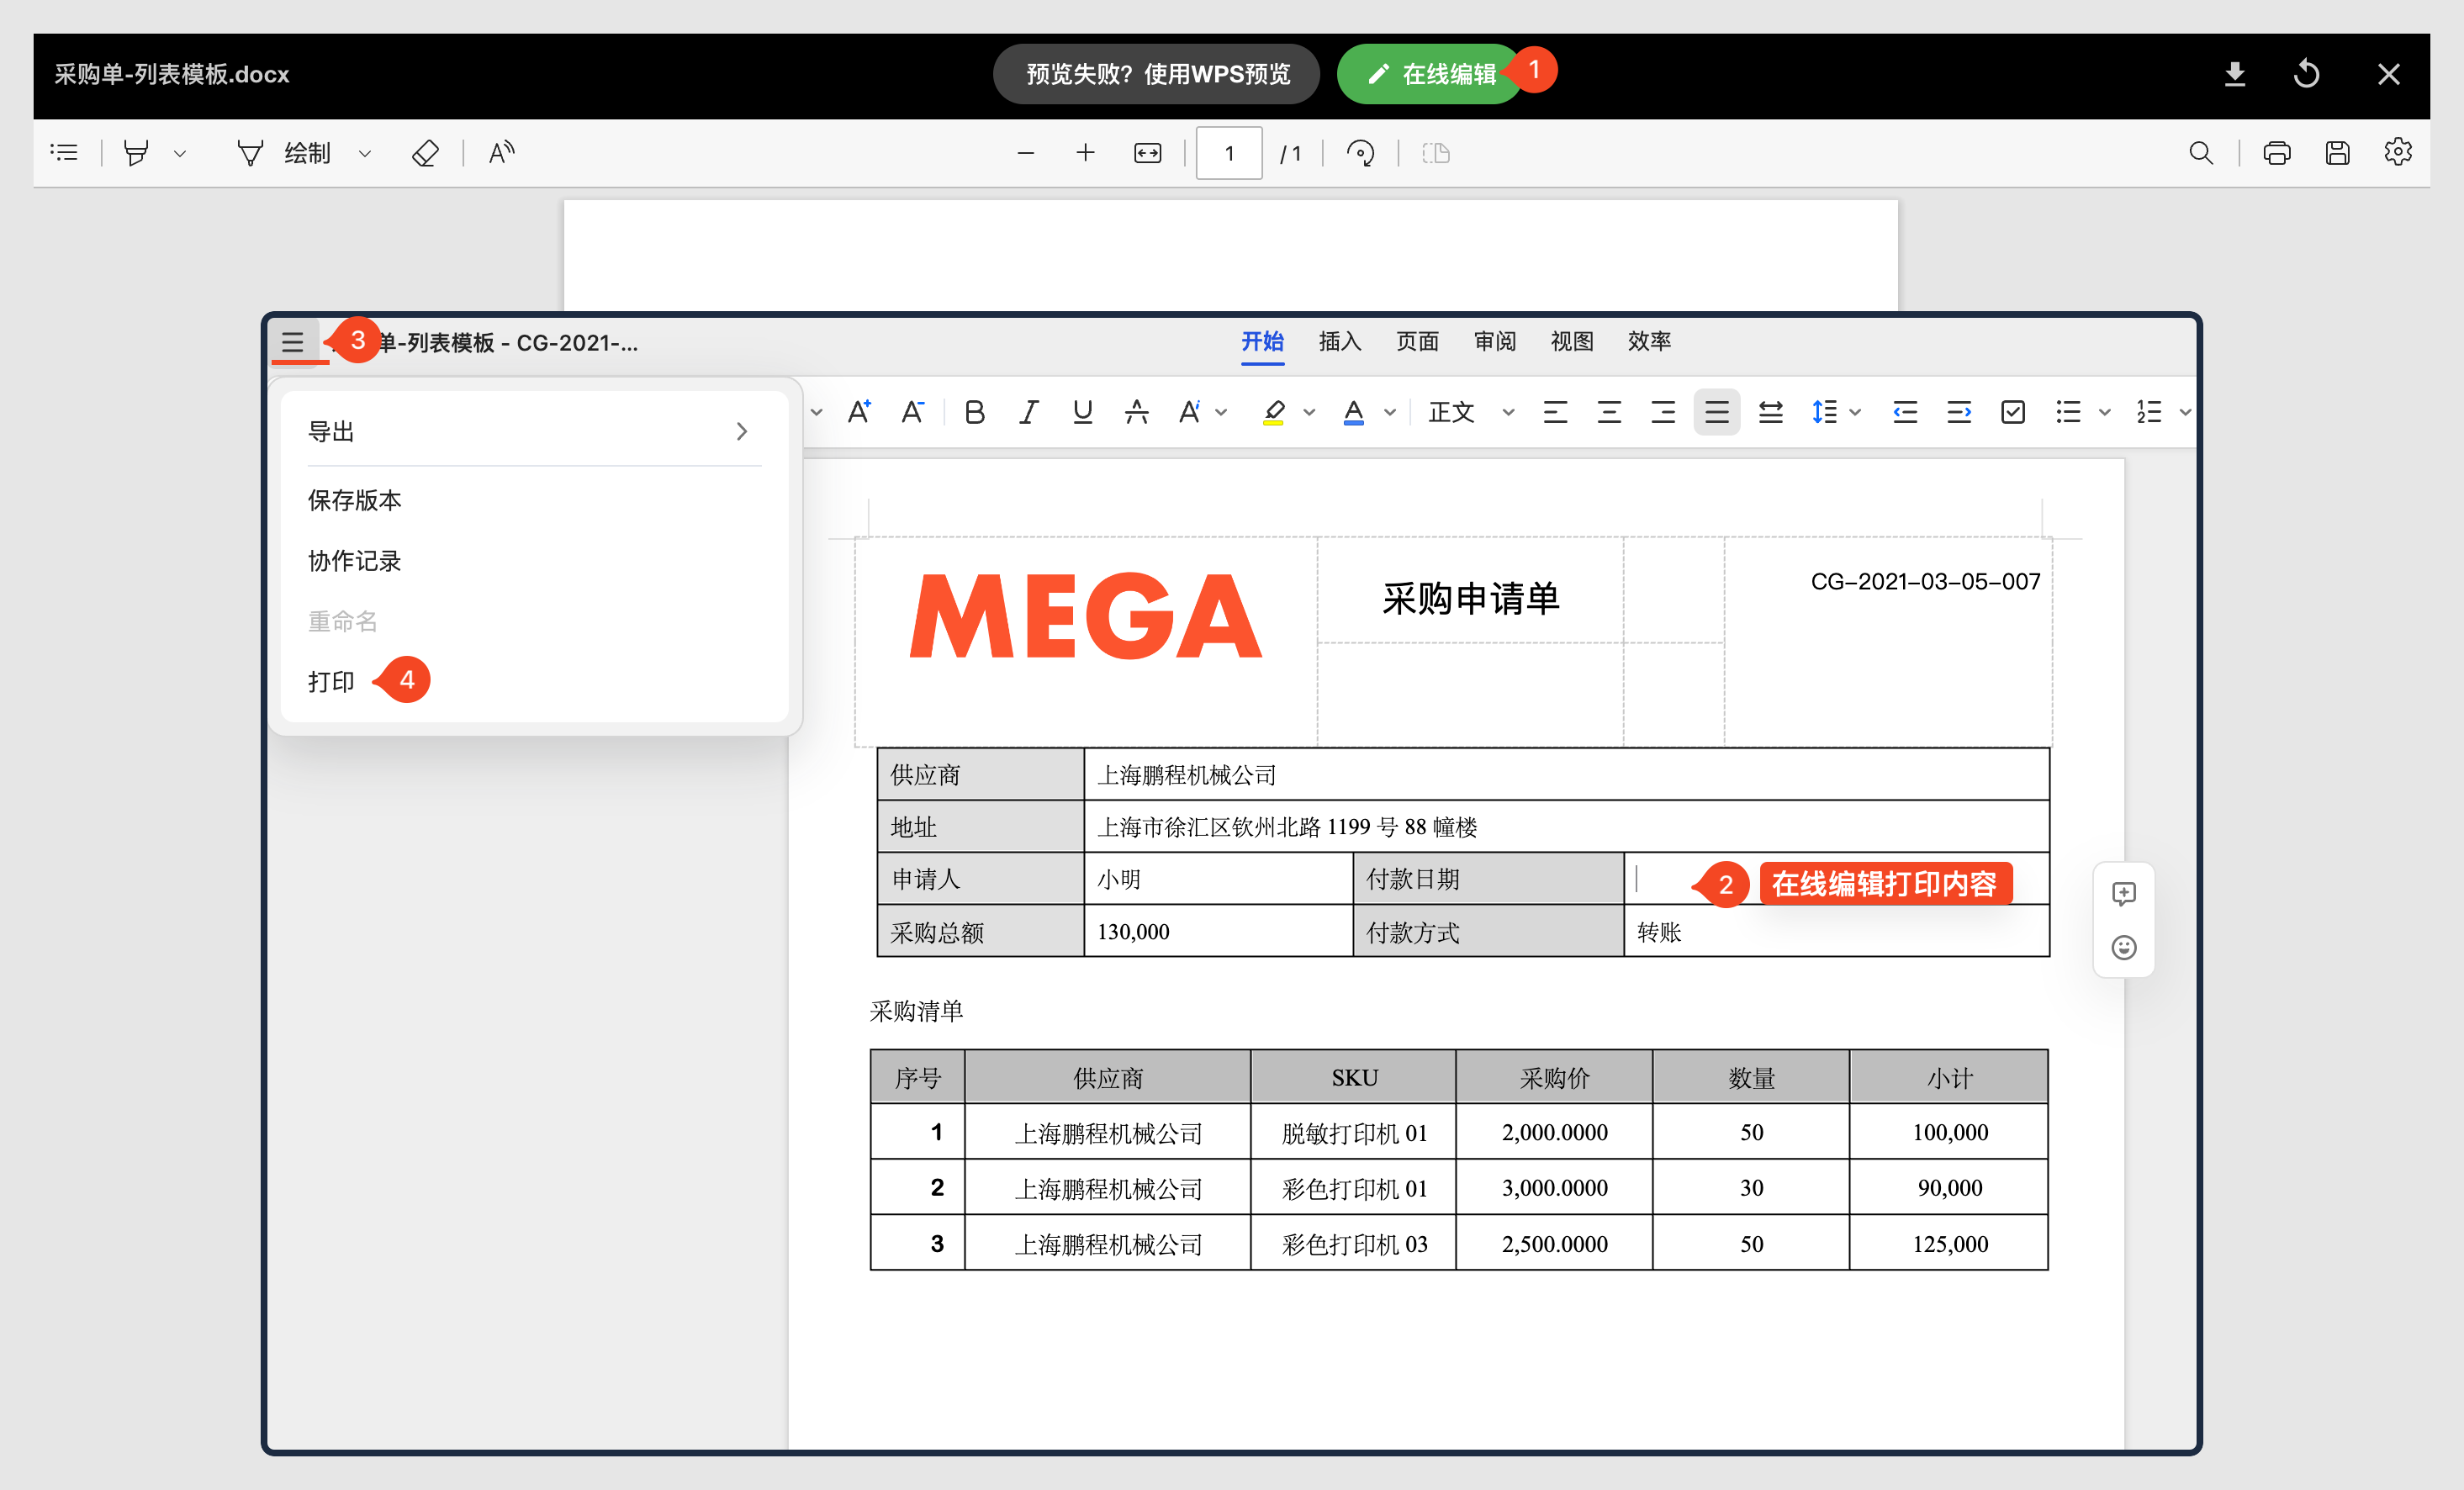Switch to the 页面 tab

point(1417,342)
